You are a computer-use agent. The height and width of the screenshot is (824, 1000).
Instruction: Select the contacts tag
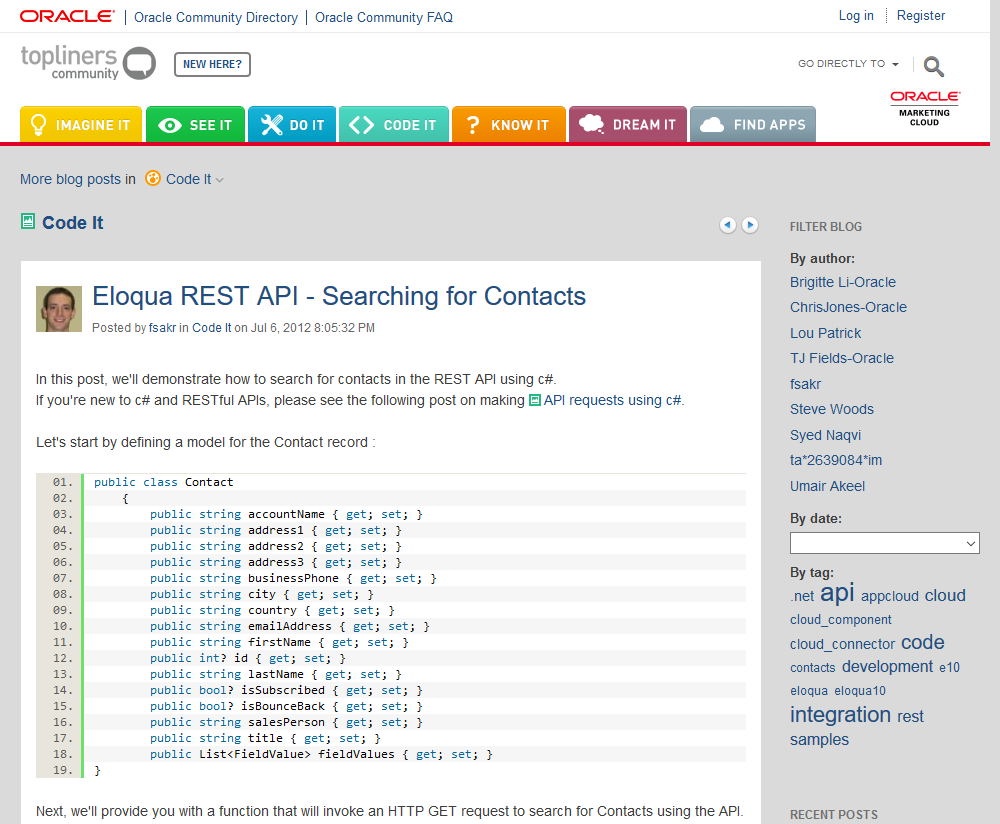pos(812,668)
